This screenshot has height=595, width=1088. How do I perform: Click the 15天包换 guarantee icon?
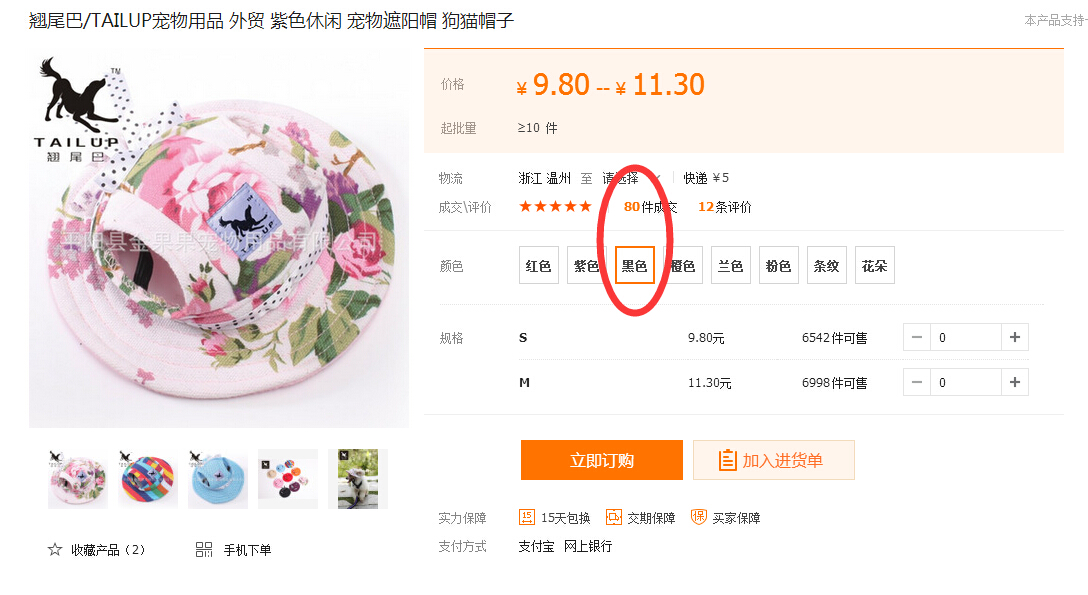tap(527, 517)
